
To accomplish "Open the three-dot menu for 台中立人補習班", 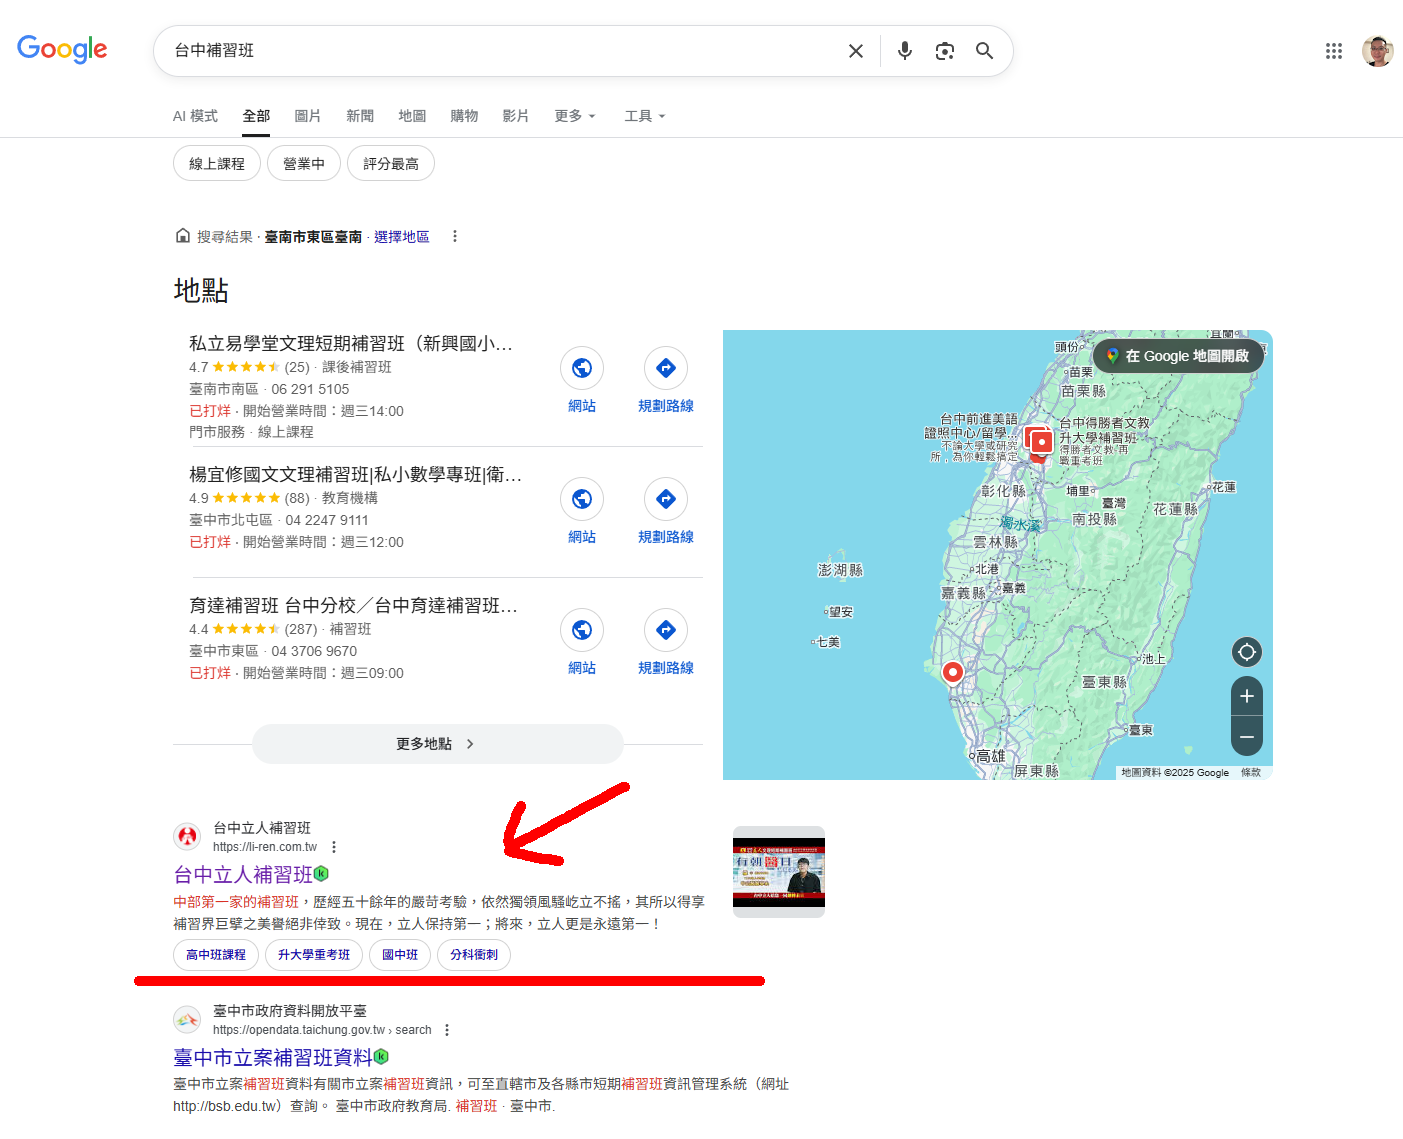I will (334, 846).
